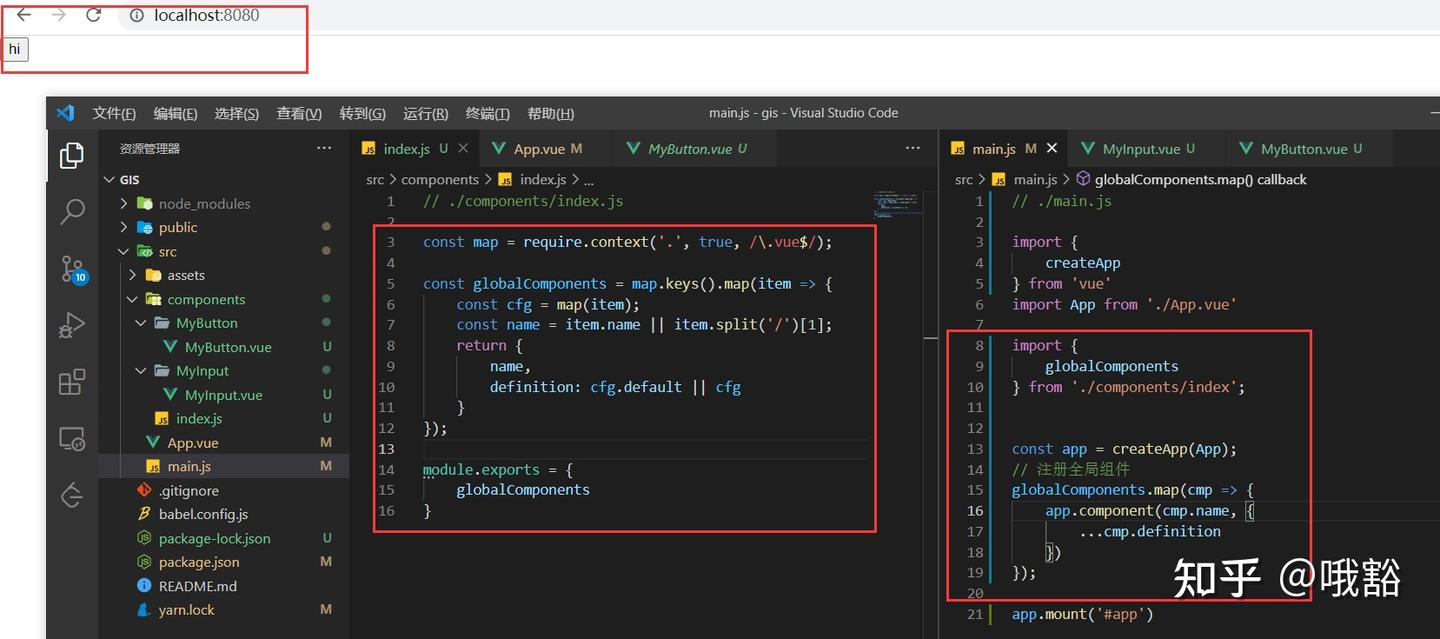Click the info icon next to README.md
Screen dimensions: 1440x639
click(142, 586)
